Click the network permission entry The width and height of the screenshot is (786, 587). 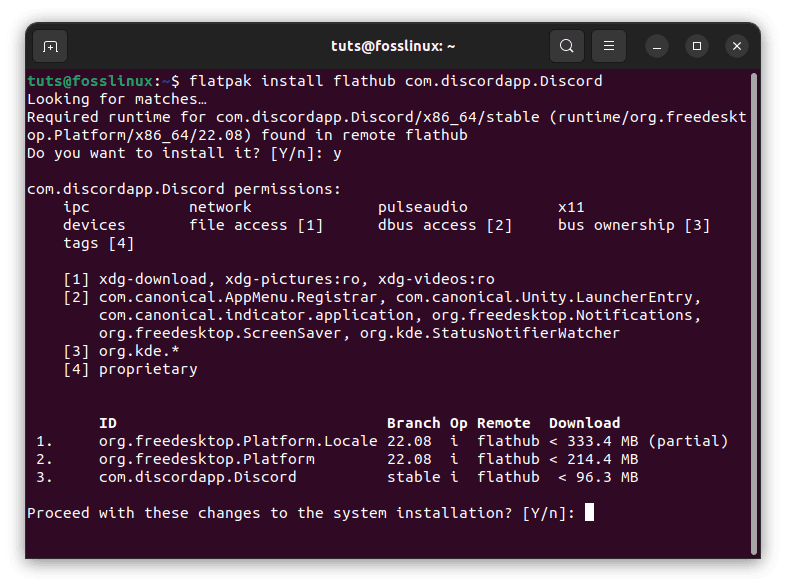coord(220,207)
